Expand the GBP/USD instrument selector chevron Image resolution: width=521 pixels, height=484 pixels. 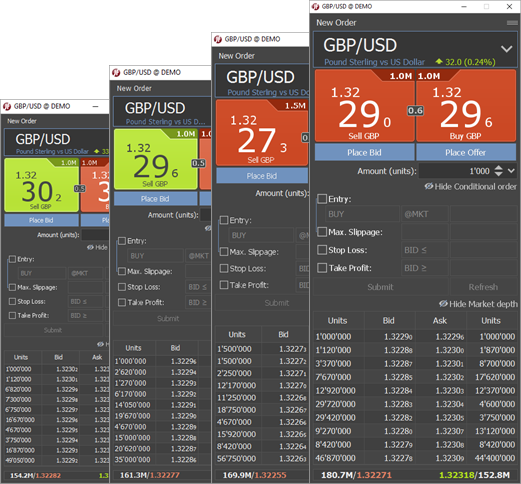[507, 49]
